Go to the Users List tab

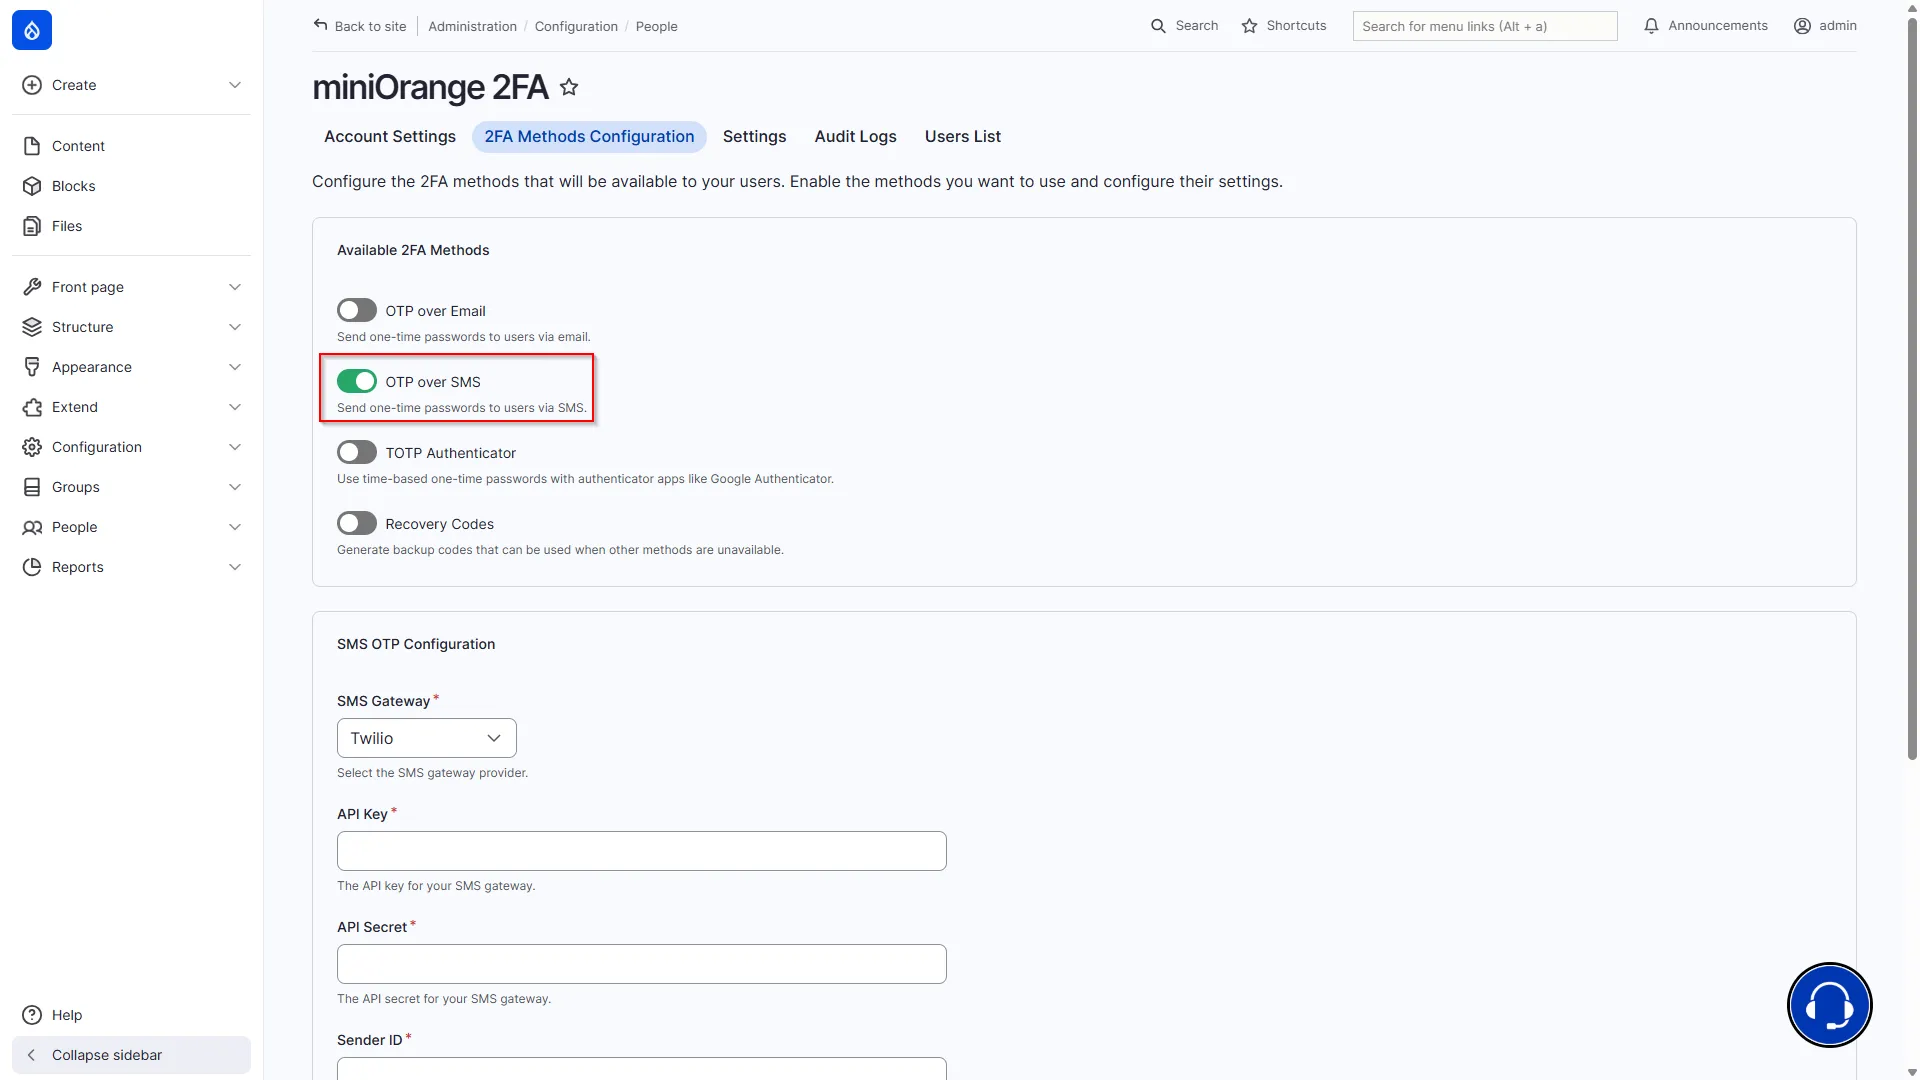pyautogui.click(x=962, y=137)
